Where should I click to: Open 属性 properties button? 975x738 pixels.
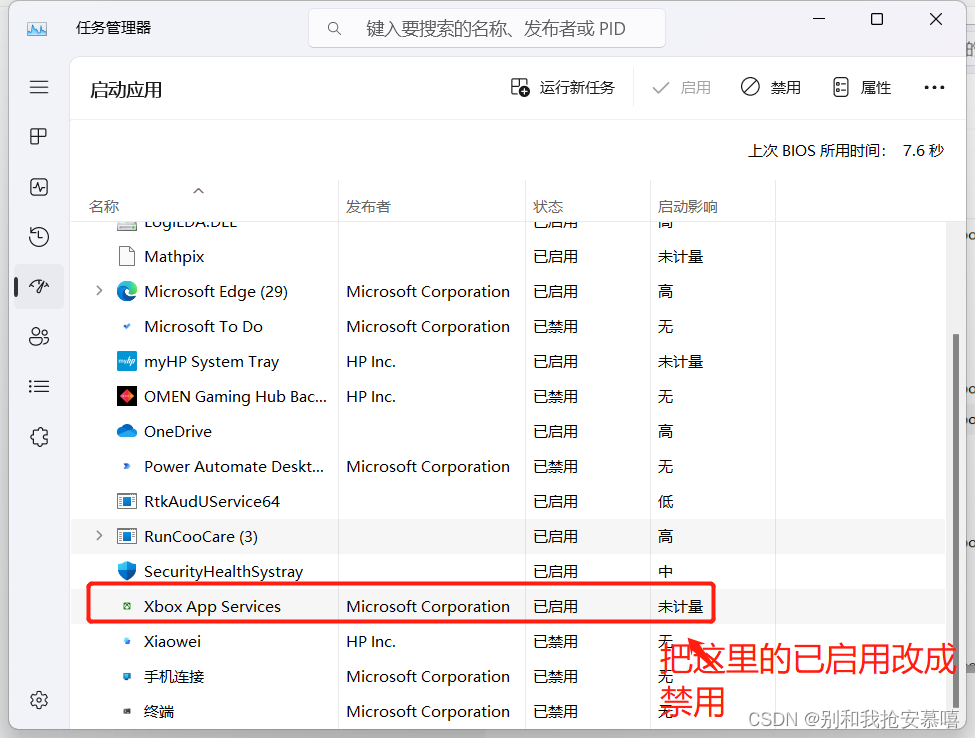[x=862, y=88]
